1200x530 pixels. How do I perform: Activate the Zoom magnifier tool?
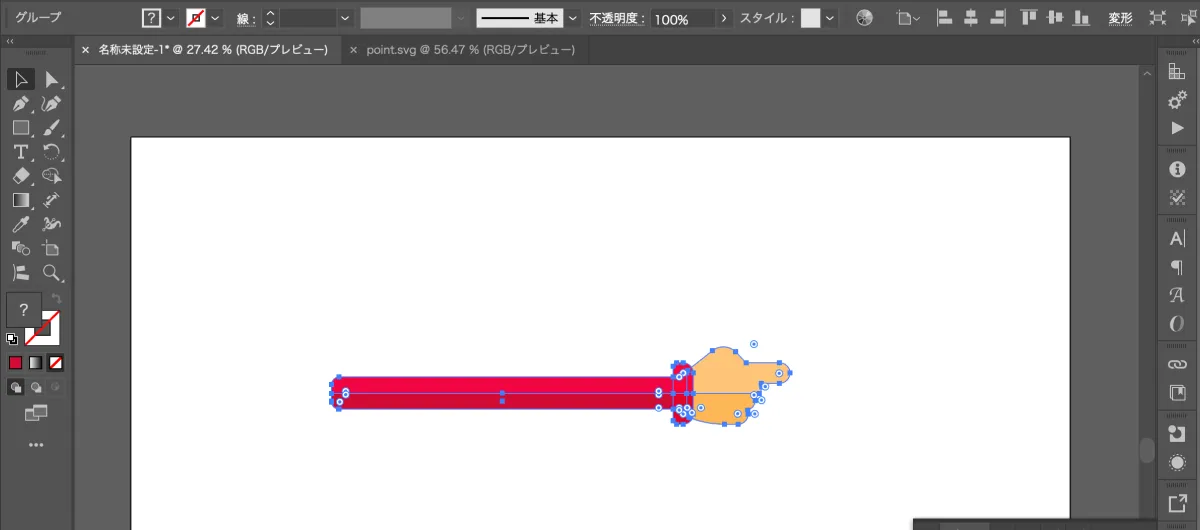[52, 272]
